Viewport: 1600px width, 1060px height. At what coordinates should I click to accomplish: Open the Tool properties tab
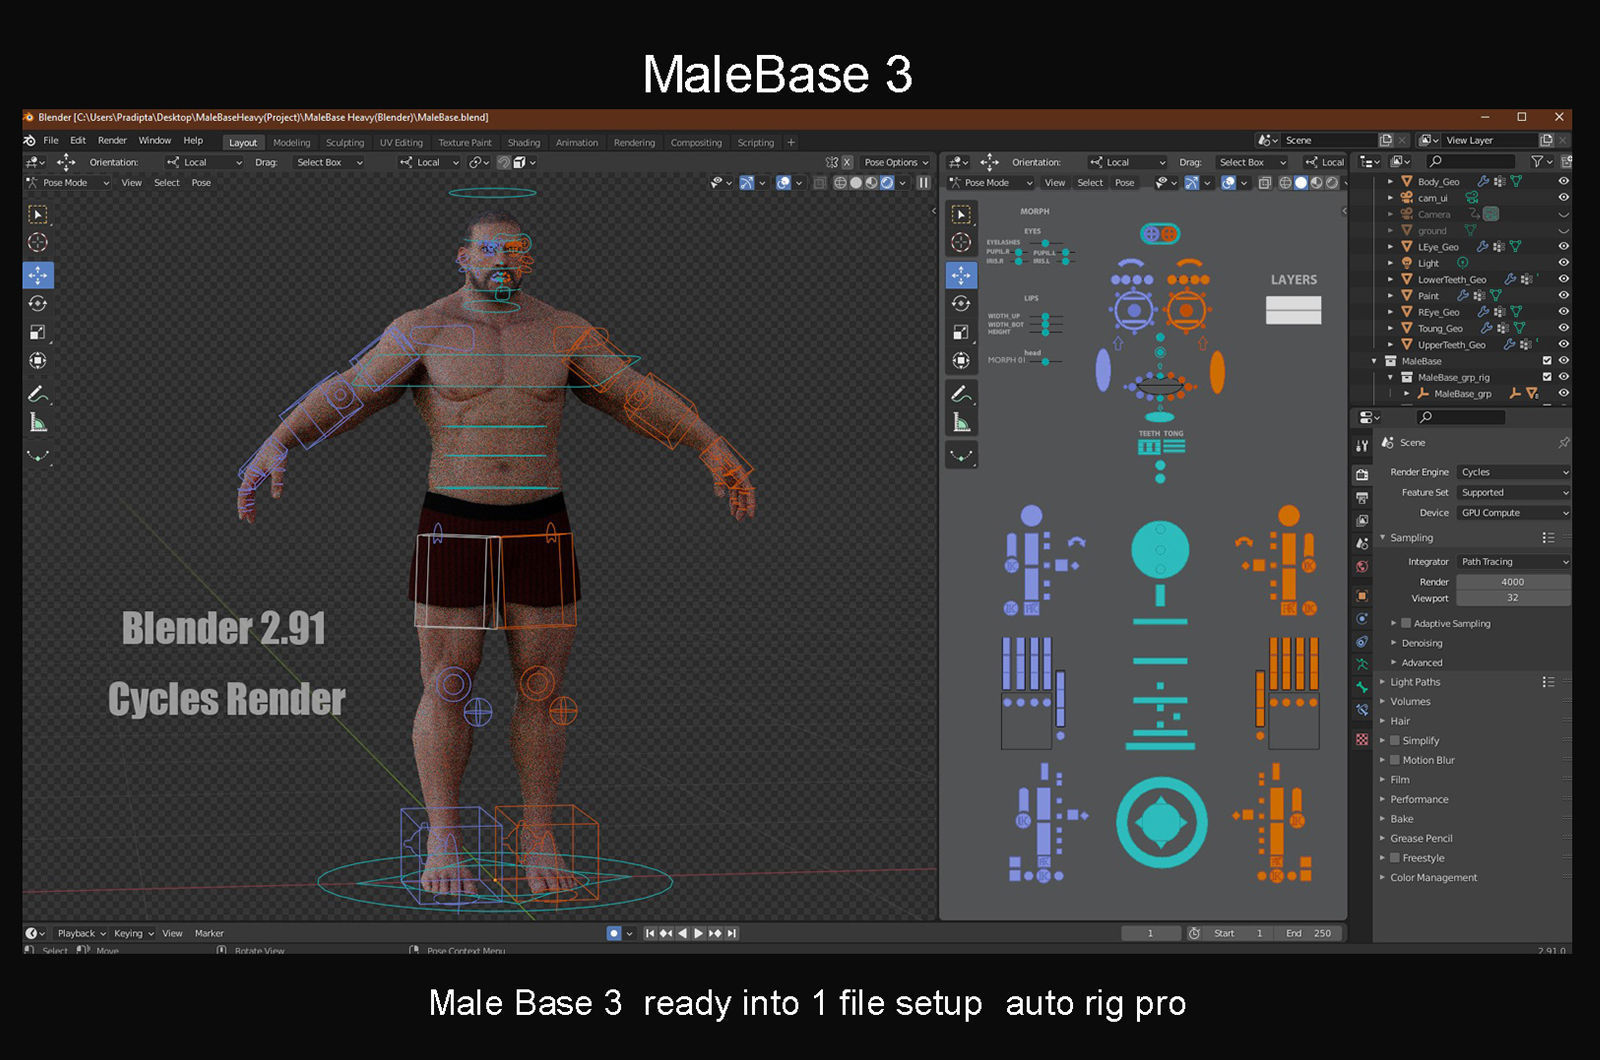point(1362,446)
